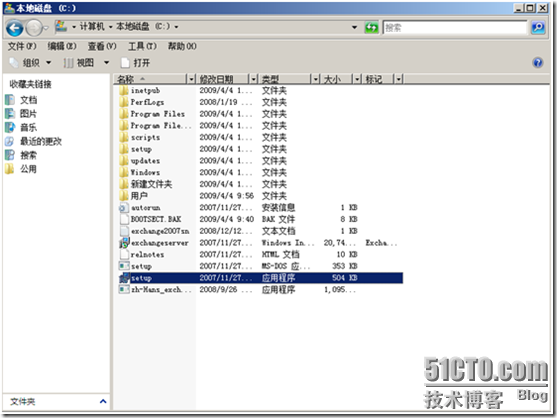Select the Windows folder icon
The height and width of the screenshot is (418, 557).
click(124, 172)
